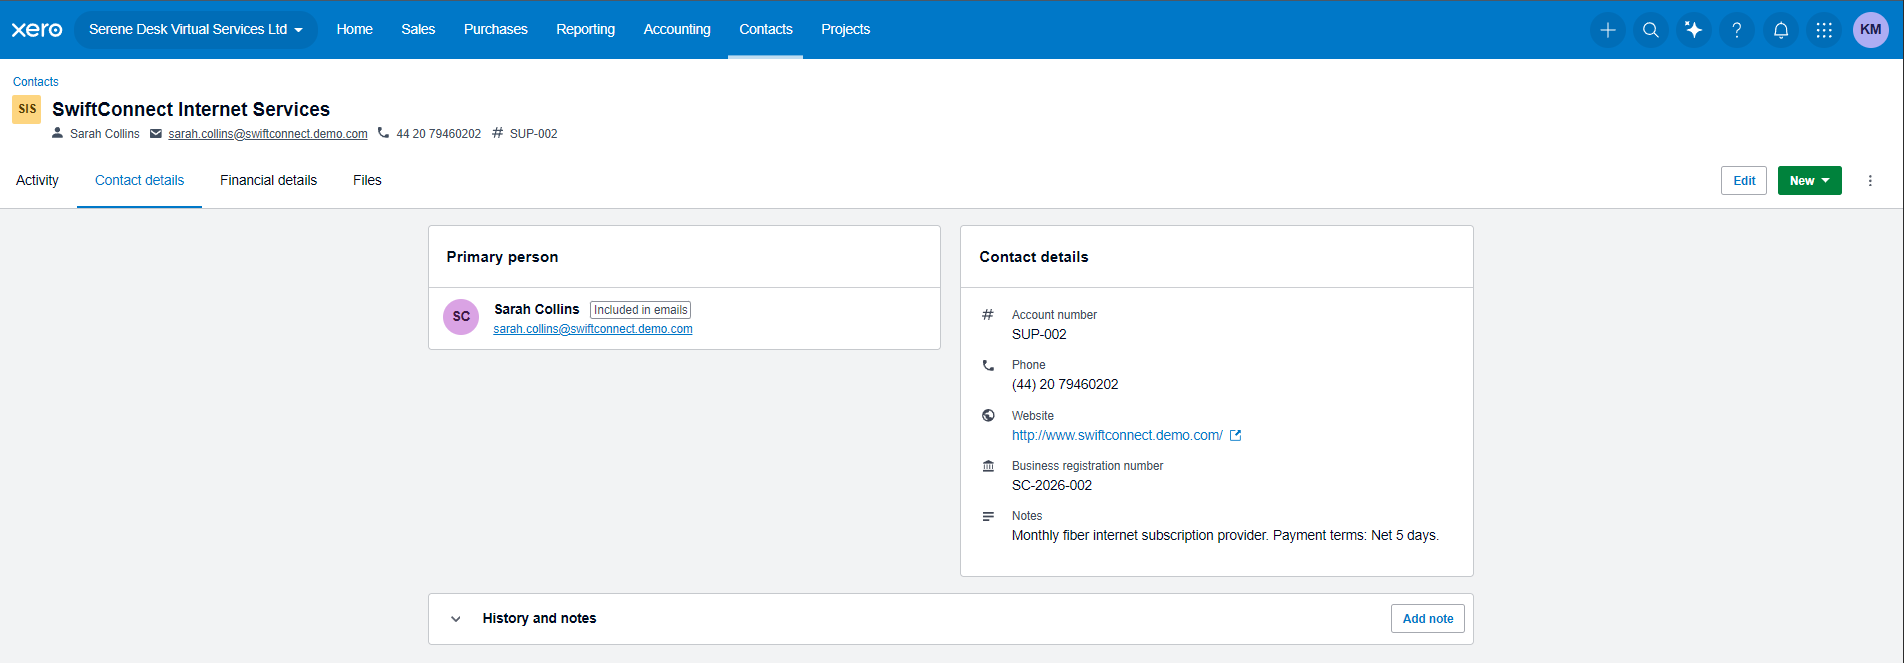
Task: Click the globe icon beside Website
Action: 988,415
